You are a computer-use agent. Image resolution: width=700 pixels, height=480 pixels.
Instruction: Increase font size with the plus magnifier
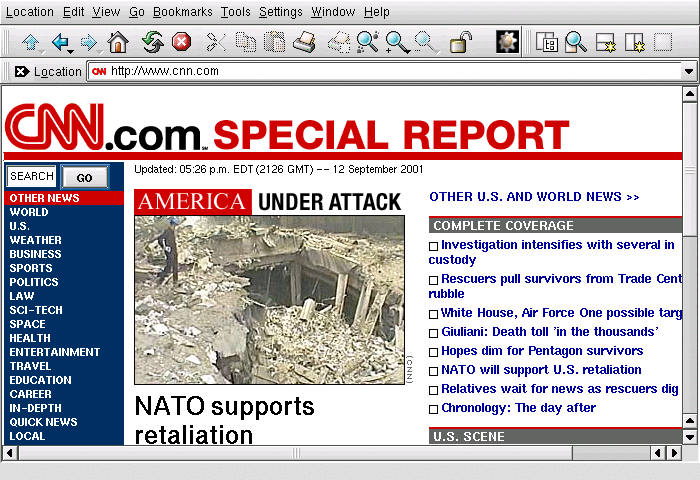tap(397, 43)
